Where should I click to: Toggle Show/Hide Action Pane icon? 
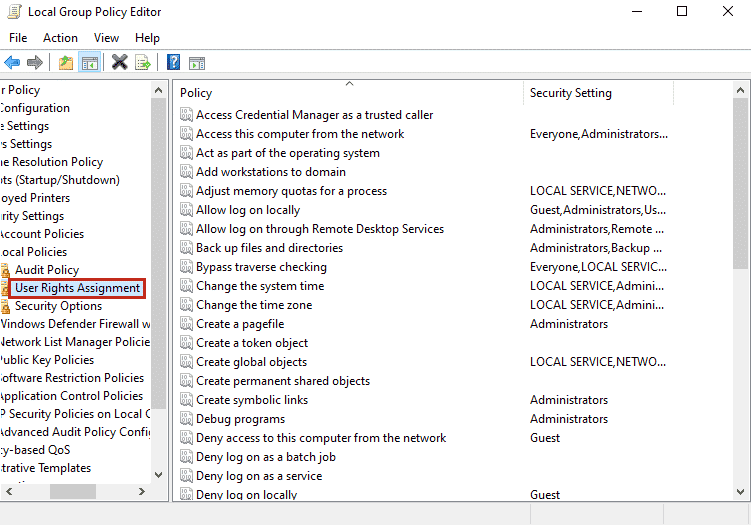[x=197, y=63]
